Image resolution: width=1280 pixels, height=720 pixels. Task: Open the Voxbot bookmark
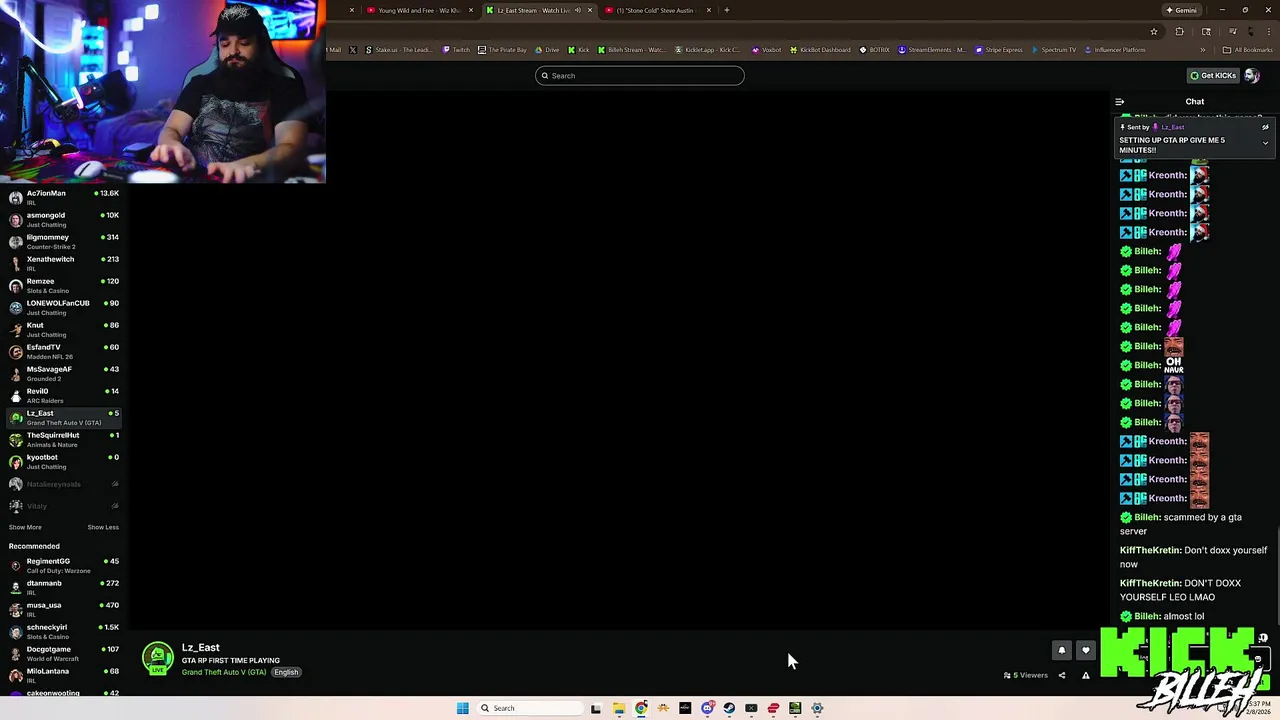click(766, 50)
